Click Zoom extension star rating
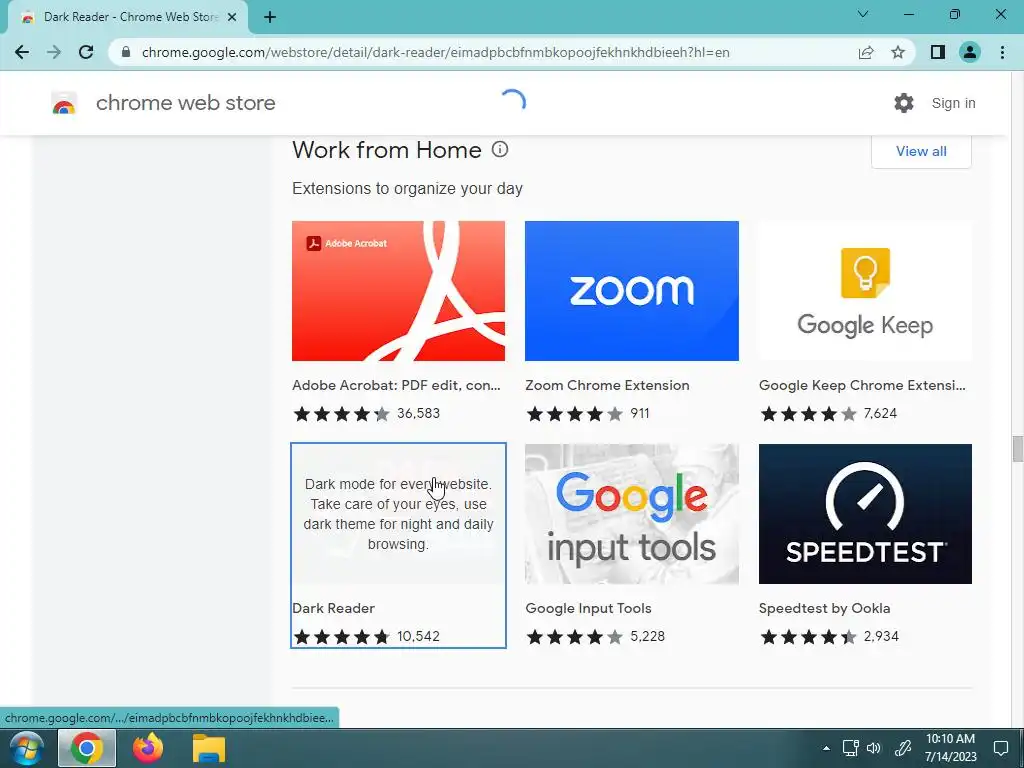This screenshot has width=1024, height=768. point(575,413)
